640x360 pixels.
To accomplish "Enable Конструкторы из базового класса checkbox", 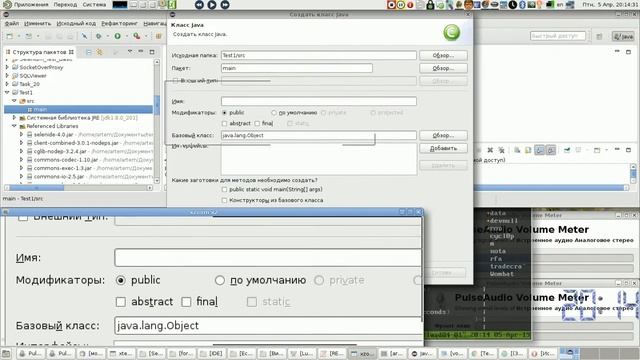I will click(224, 200).
